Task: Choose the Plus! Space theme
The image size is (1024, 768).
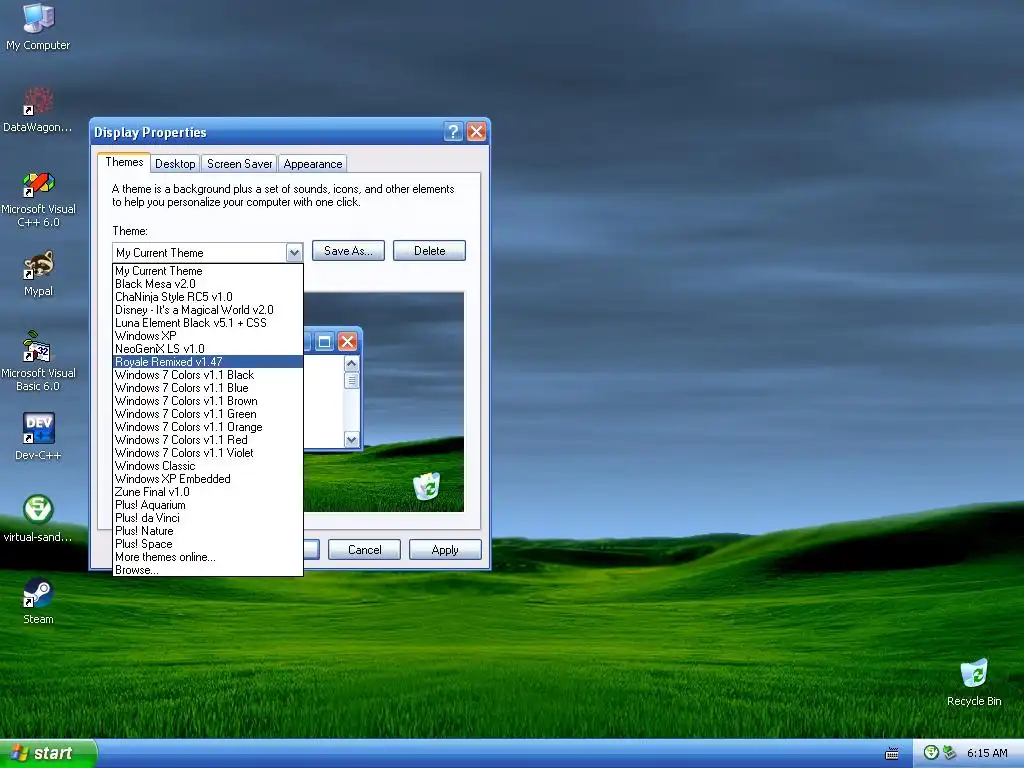Action: [208, 544]
